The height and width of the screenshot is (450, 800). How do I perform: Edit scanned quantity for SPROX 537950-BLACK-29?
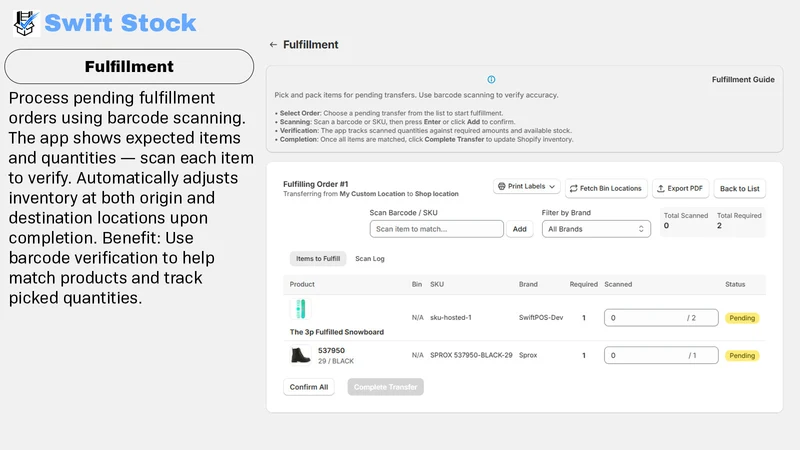point(661,355)
